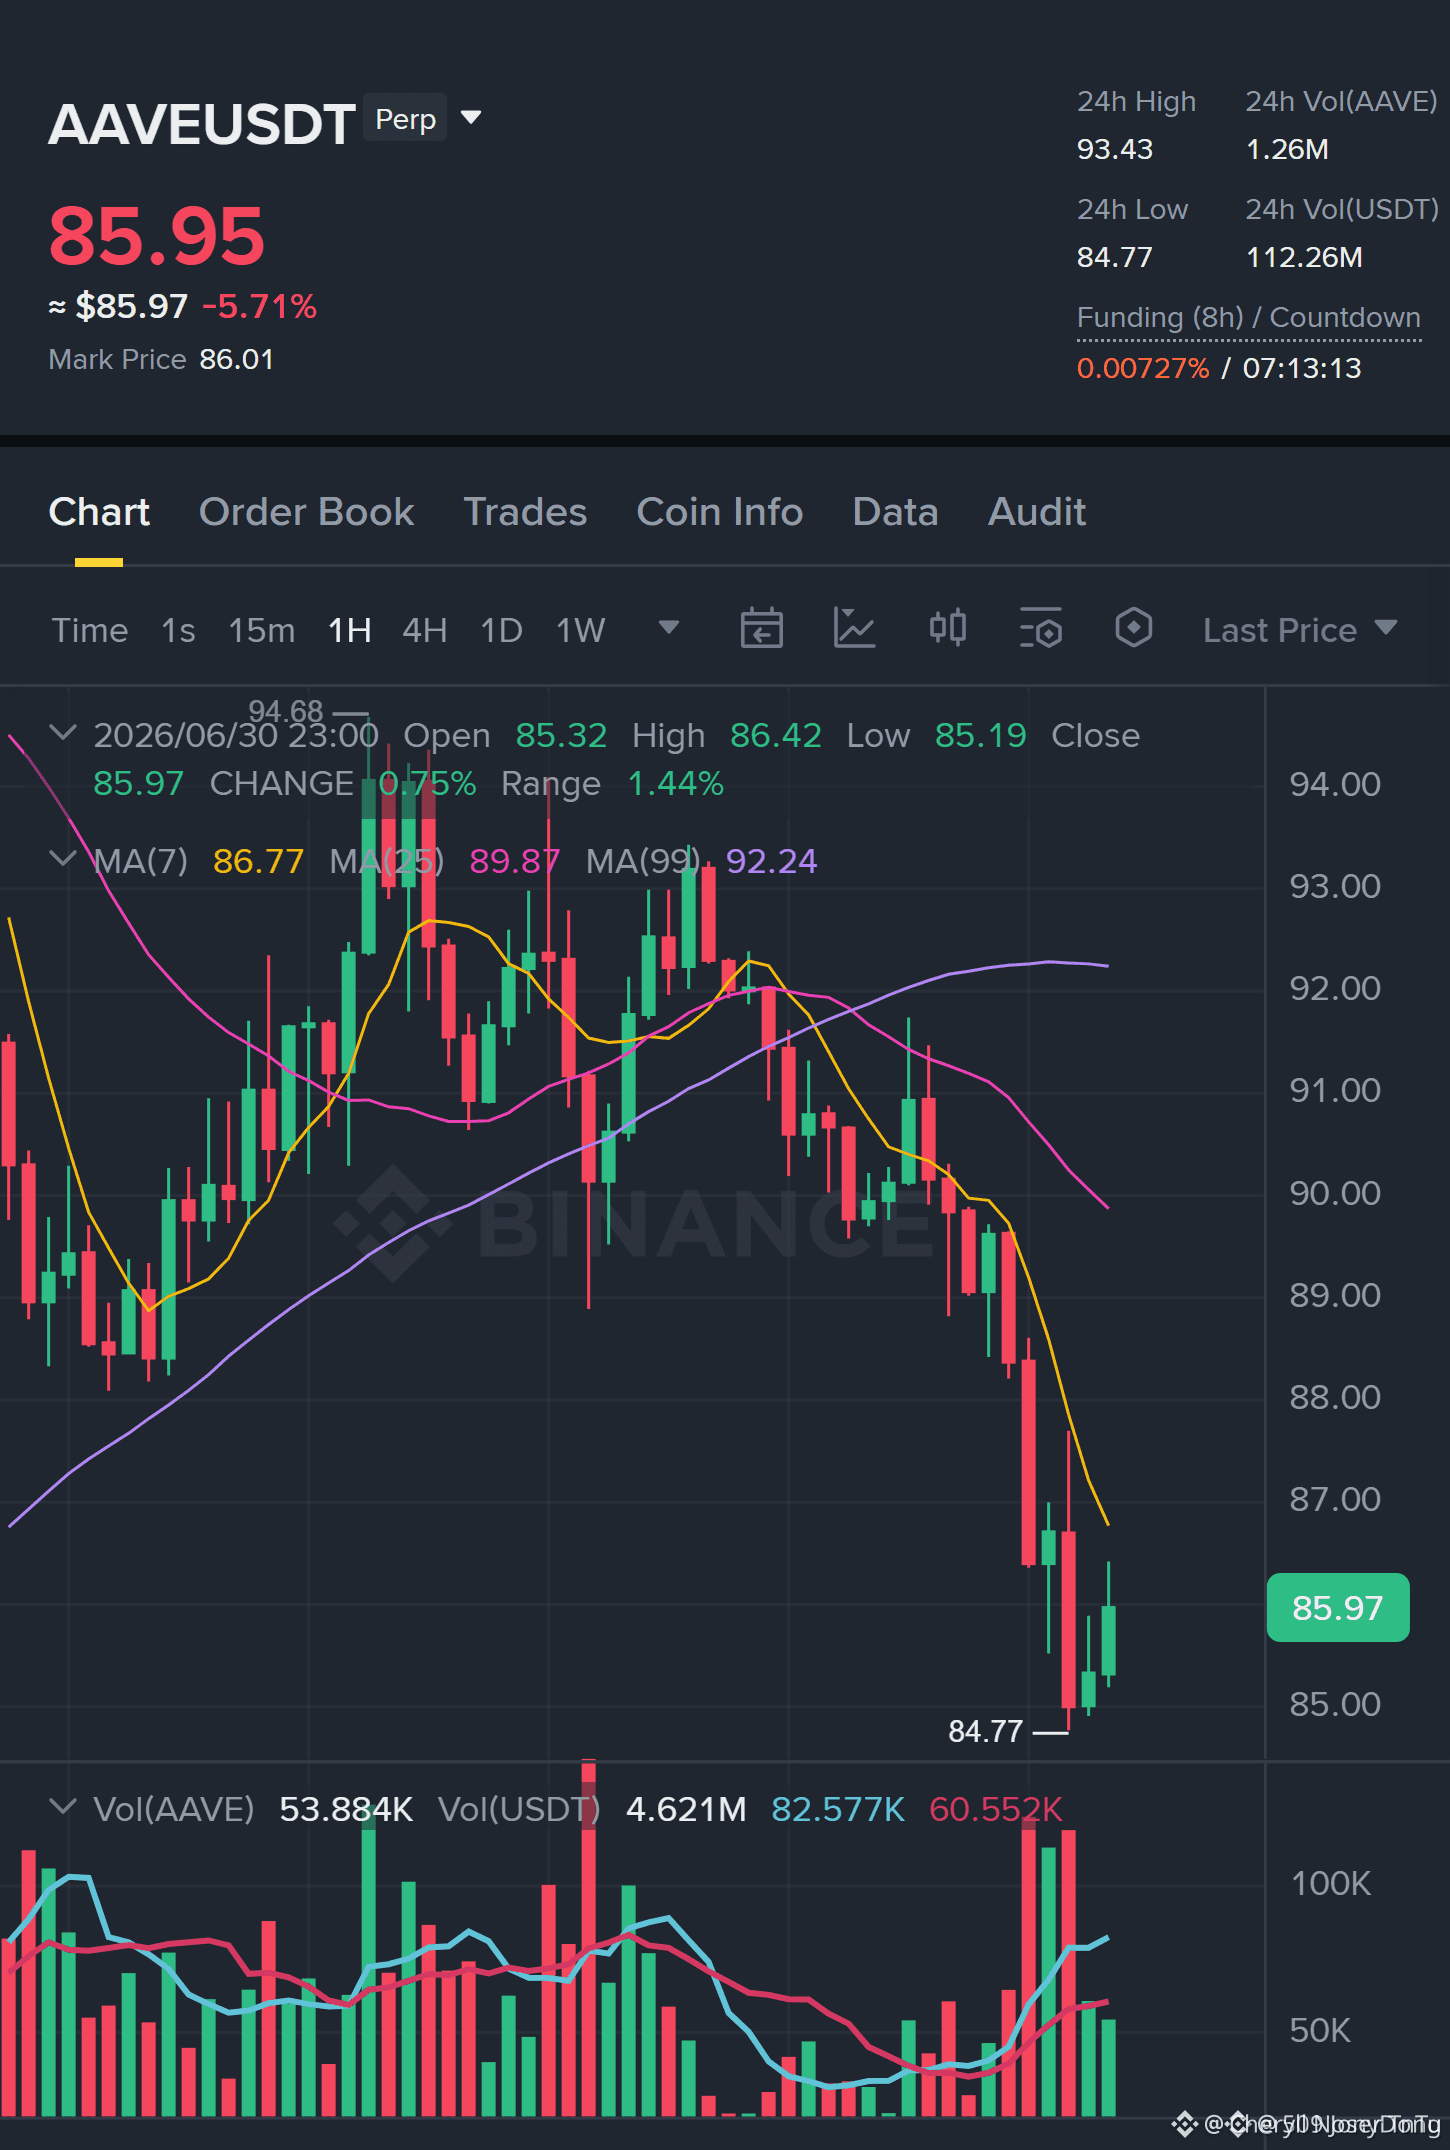Viewport: 1450px width, 2150px height.
Task: Tap the Perp contract type badge
Action: coord(405,119)
